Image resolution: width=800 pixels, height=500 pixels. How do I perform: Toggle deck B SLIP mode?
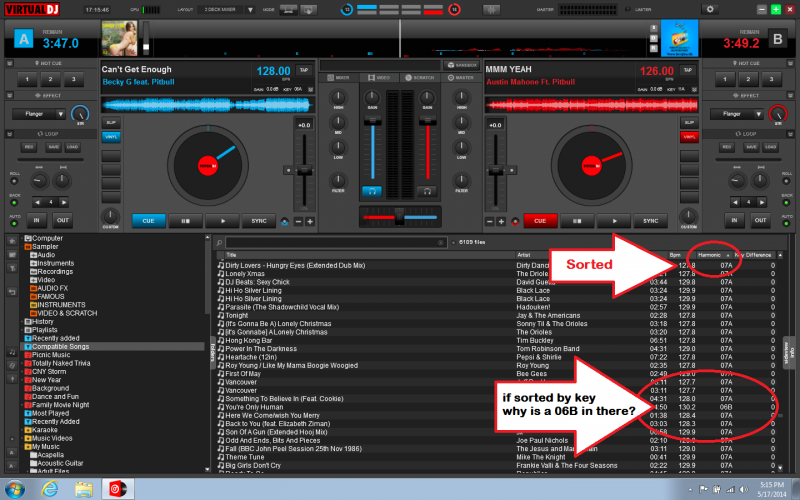[689, 122]
